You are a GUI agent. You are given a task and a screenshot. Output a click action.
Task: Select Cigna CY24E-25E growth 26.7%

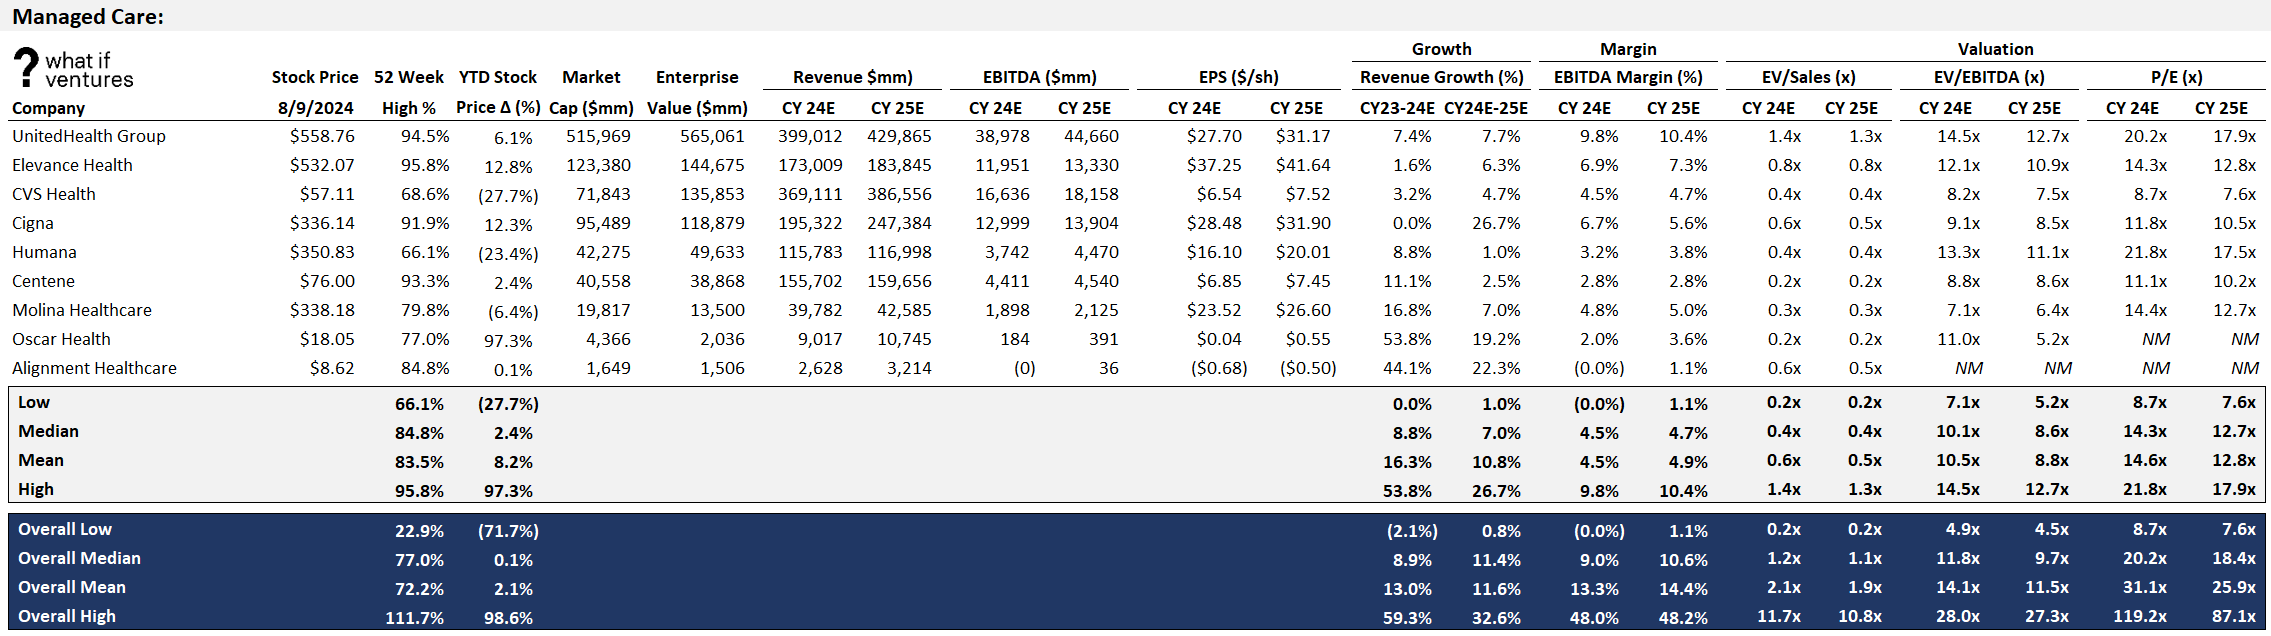tap(1496, 223)
